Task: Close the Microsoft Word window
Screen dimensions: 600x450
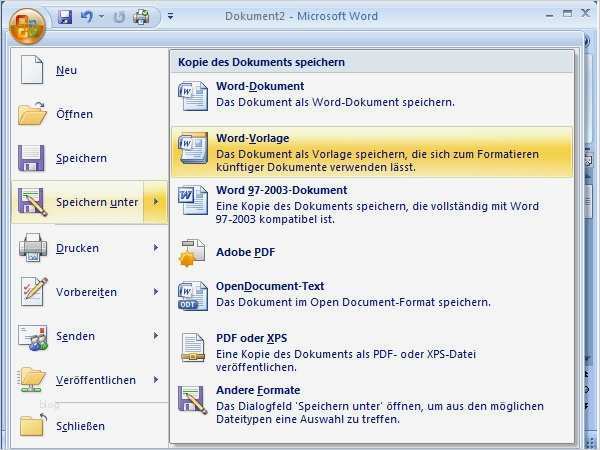Action: 585,13
